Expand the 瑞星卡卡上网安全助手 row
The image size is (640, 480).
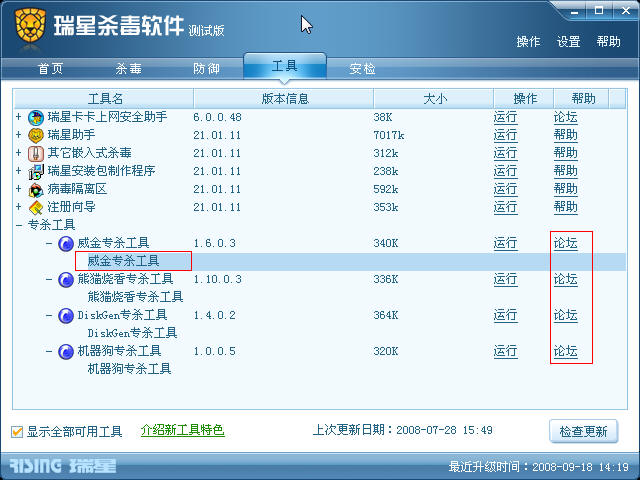point(18,117)
